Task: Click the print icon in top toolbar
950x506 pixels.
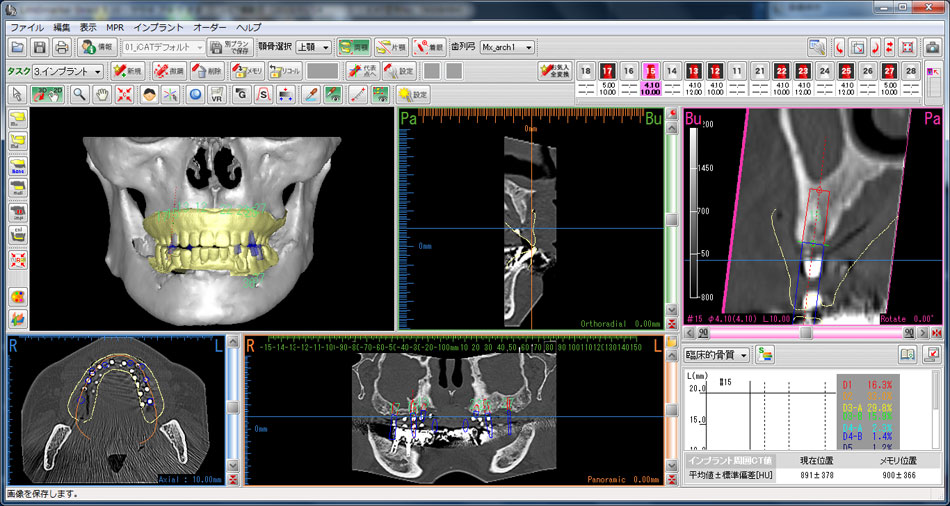Action: (x=61, y=47)
